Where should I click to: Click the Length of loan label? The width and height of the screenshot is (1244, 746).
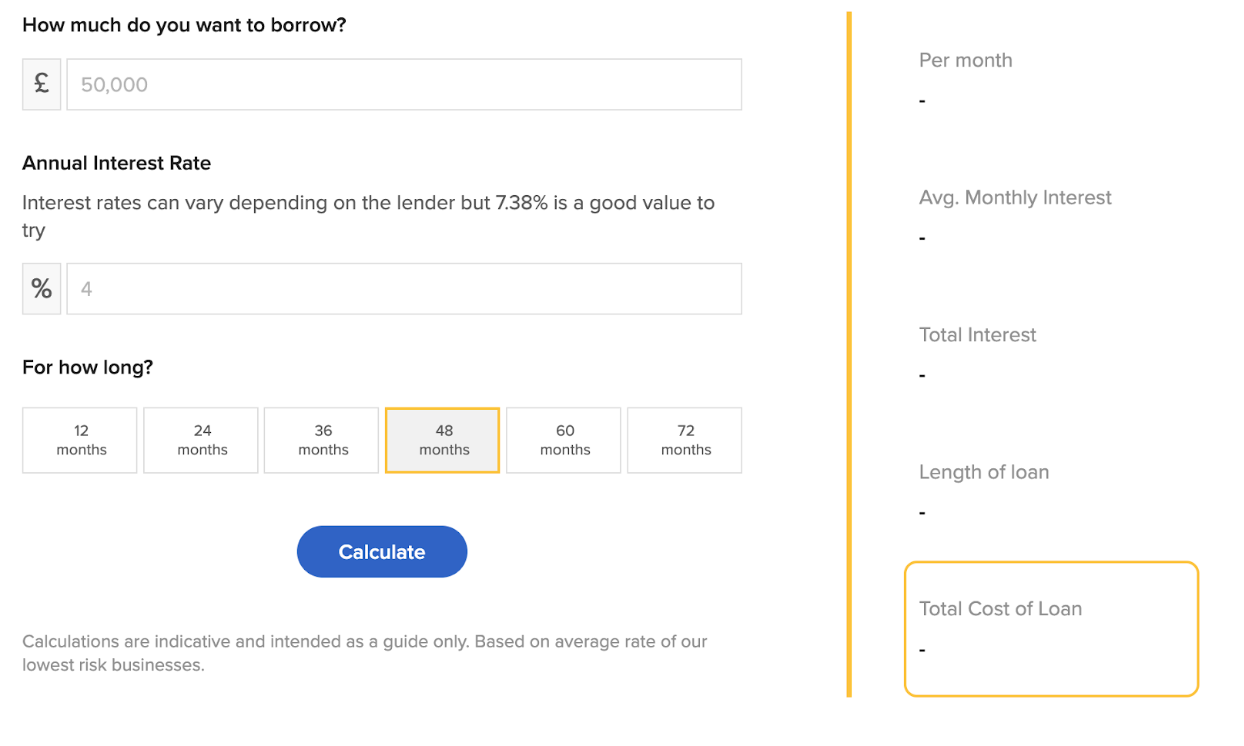pos(984,471)
